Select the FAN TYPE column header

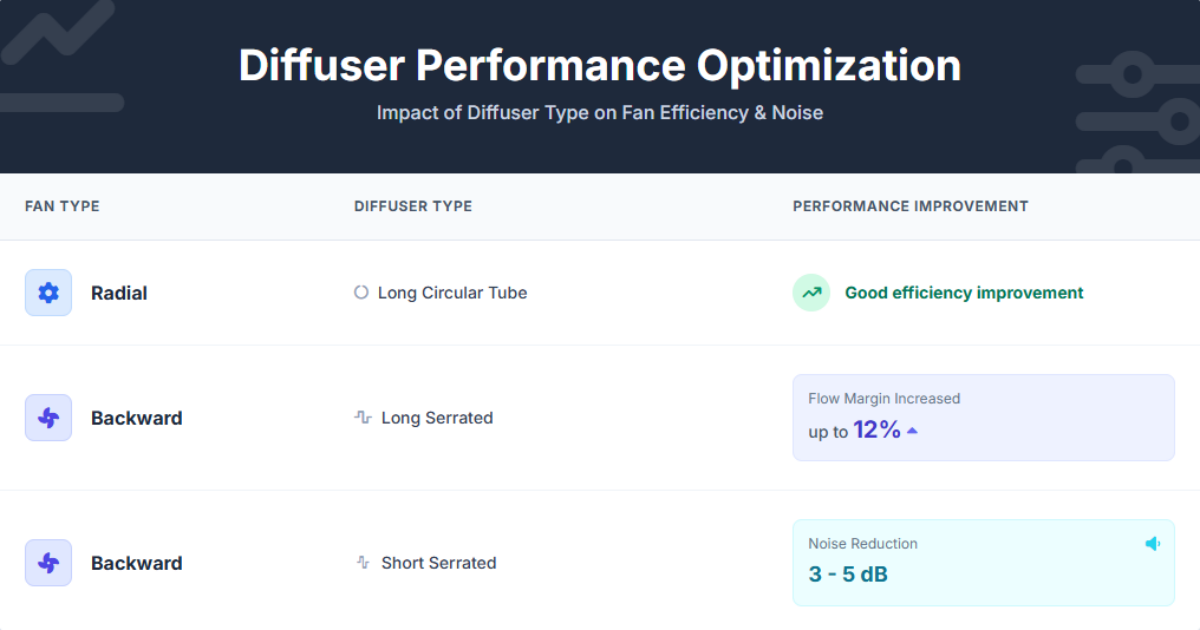[x=62, y=206]
